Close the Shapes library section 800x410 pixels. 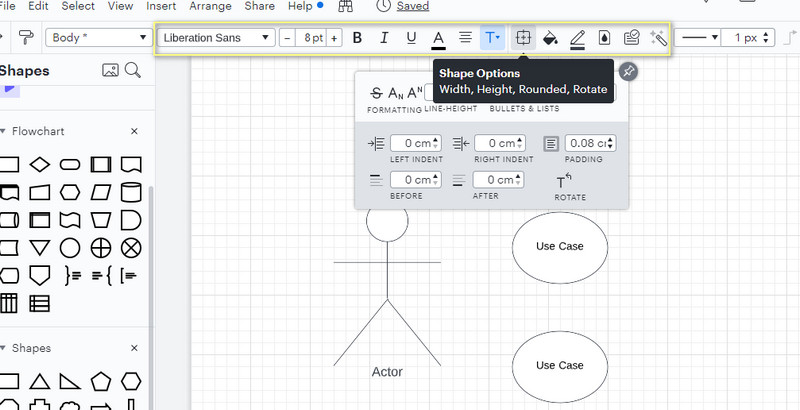coord(134,348)
